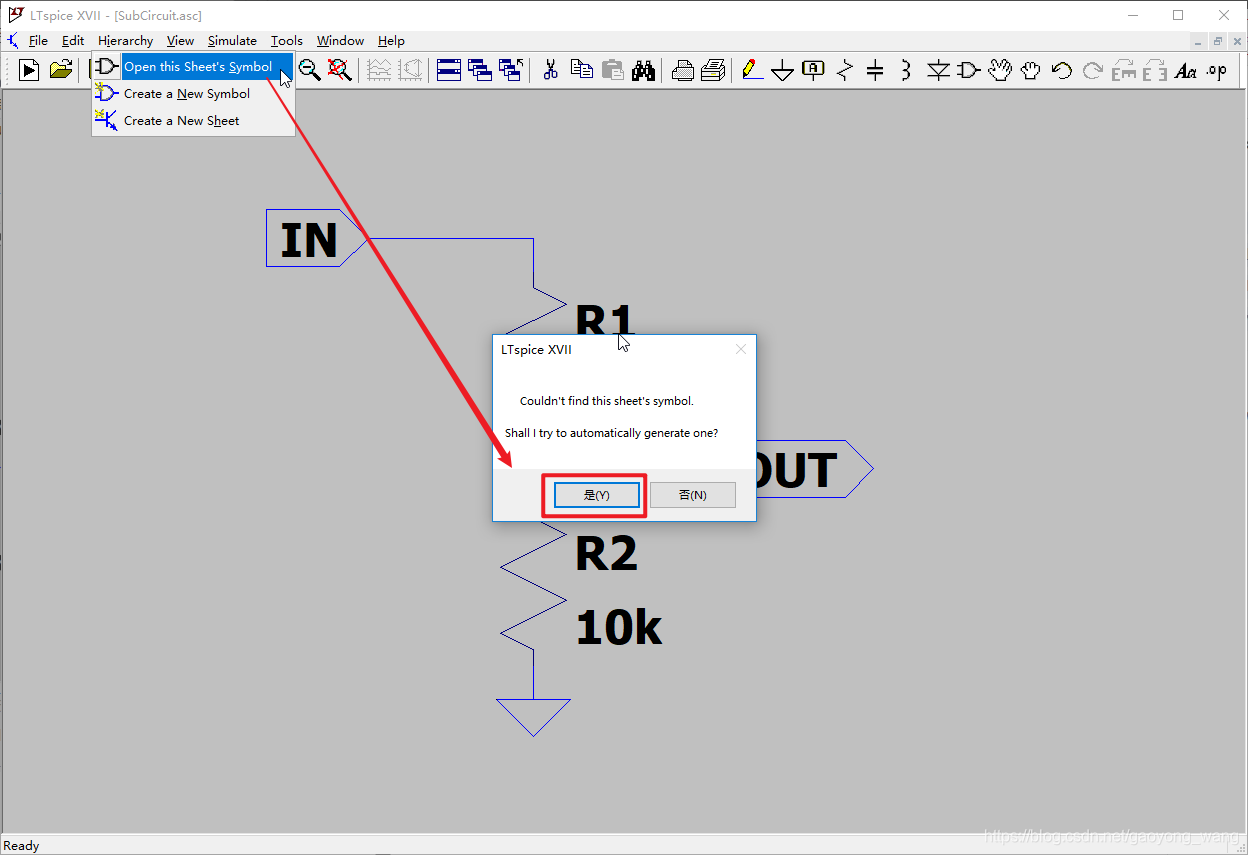
Task: Click the Undo arrow icon
Action: pyautogui.click(x=1062, y=70)
